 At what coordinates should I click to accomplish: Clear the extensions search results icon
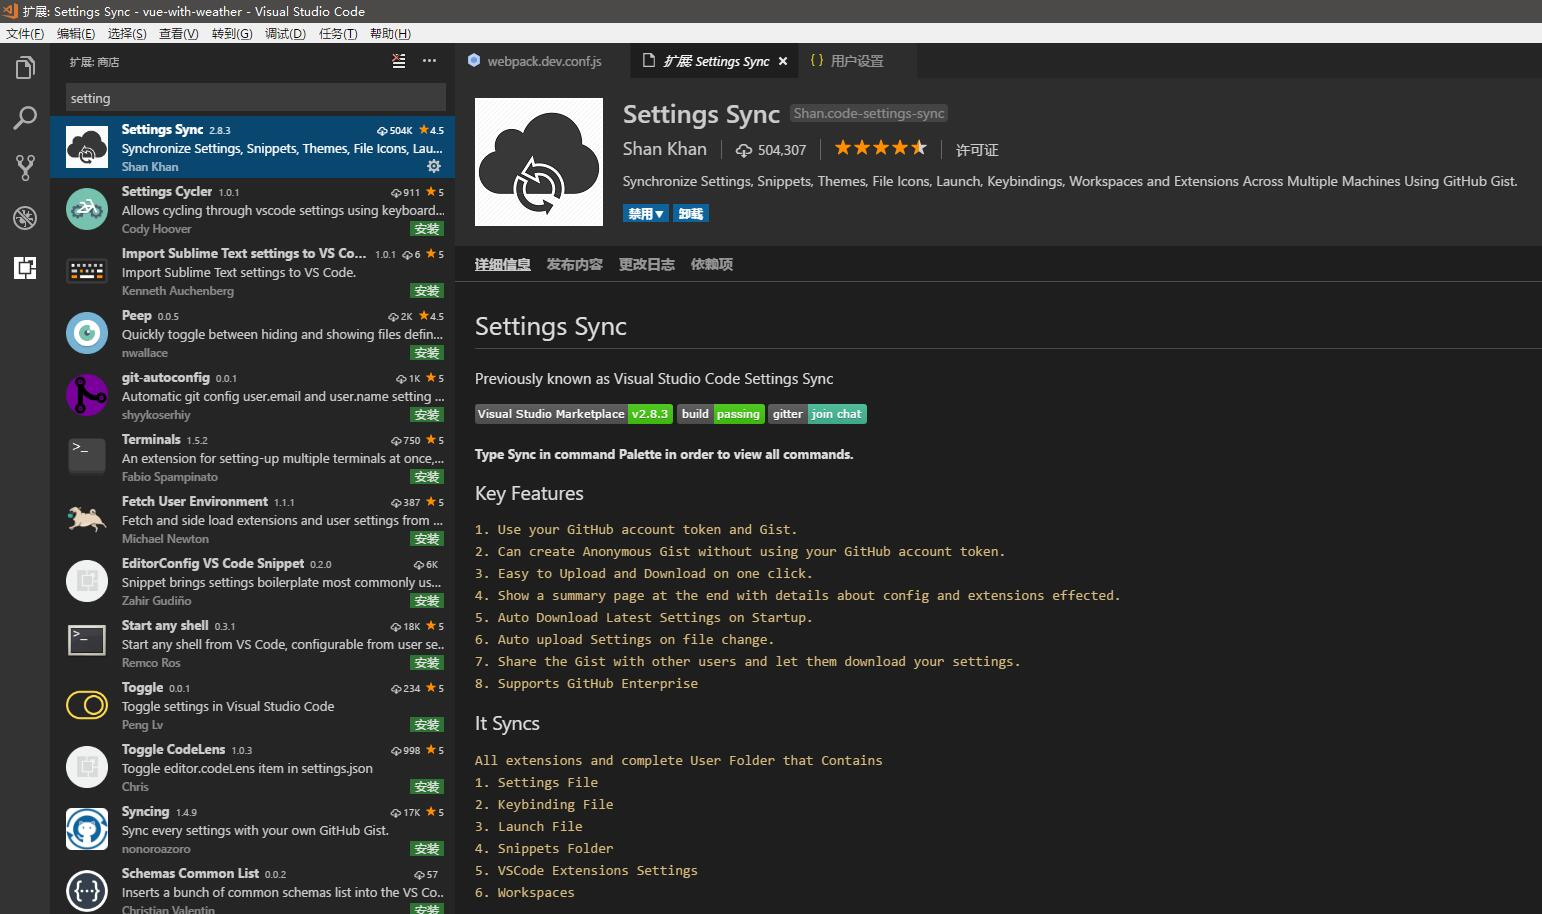[x=398, y=61]
